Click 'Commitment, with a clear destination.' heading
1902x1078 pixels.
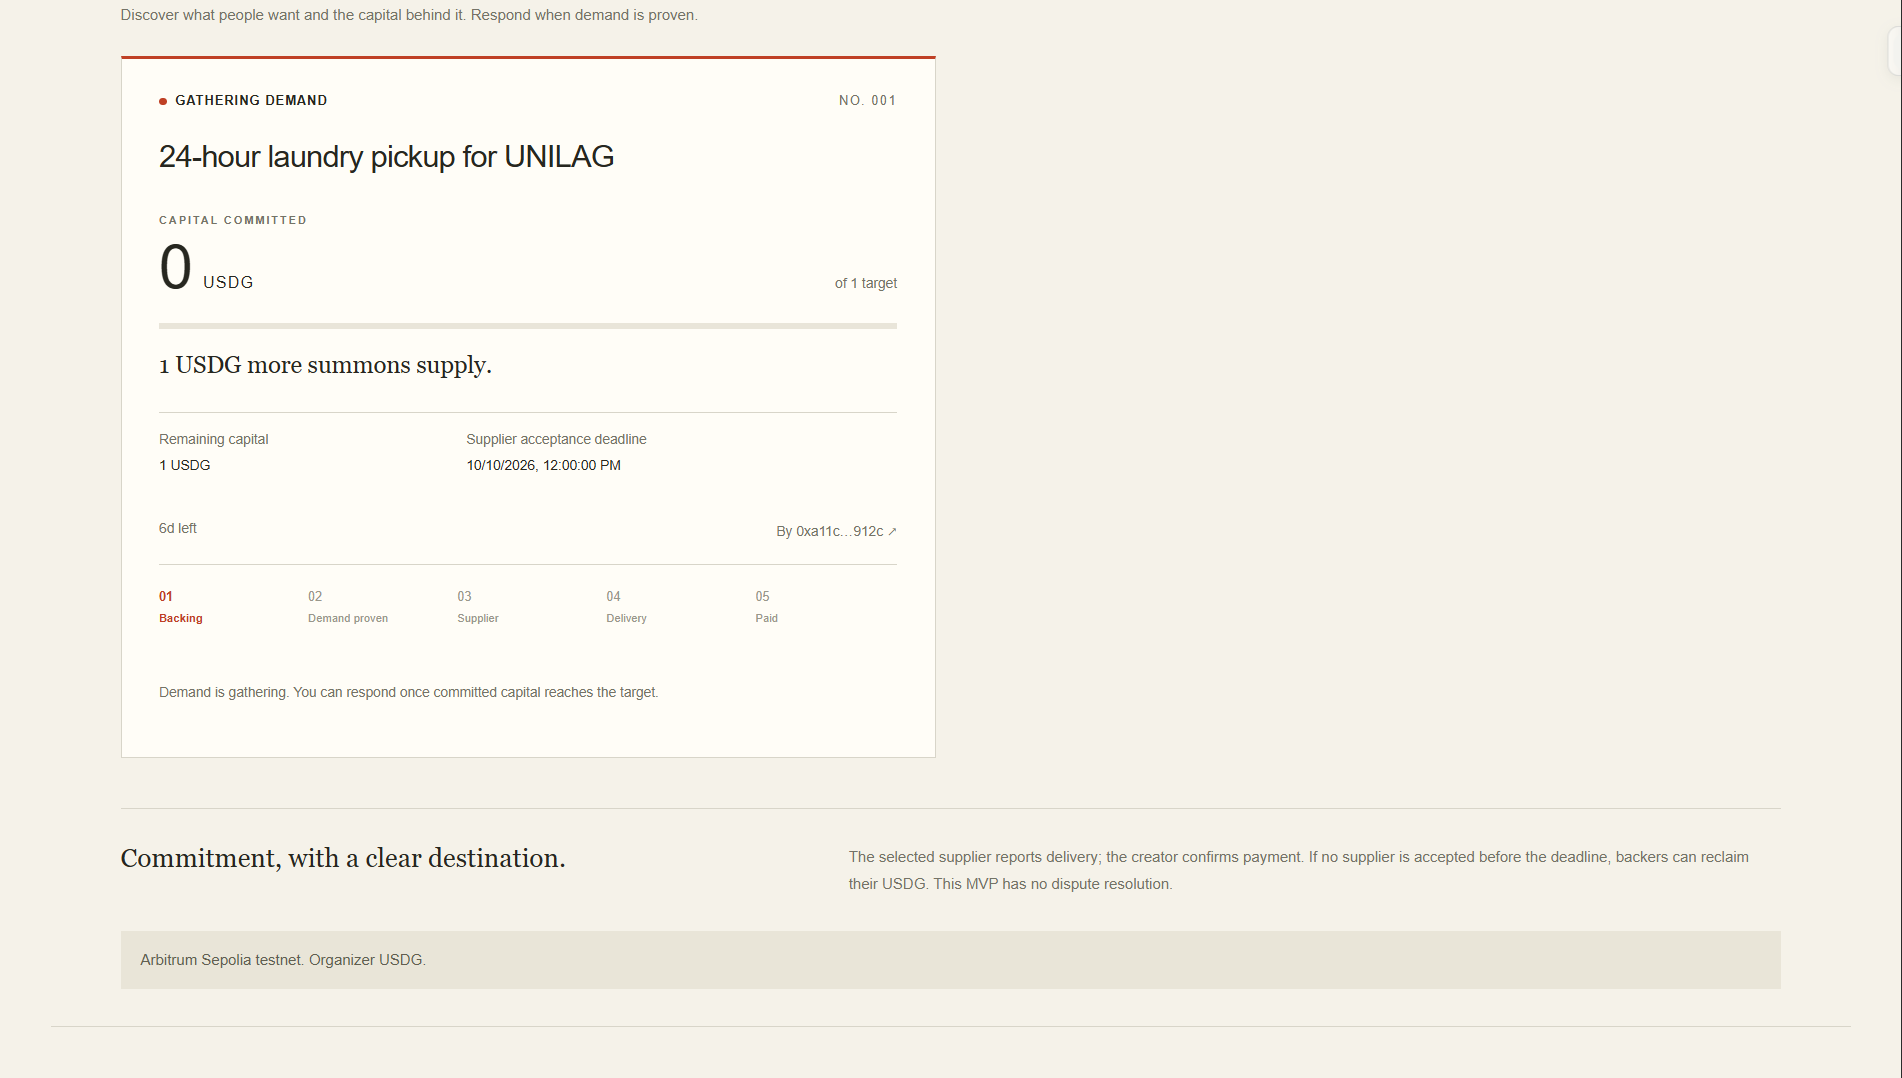point(343,858)
